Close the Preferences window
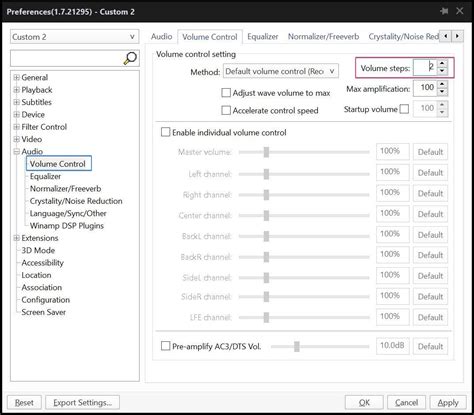 (460, 11)
